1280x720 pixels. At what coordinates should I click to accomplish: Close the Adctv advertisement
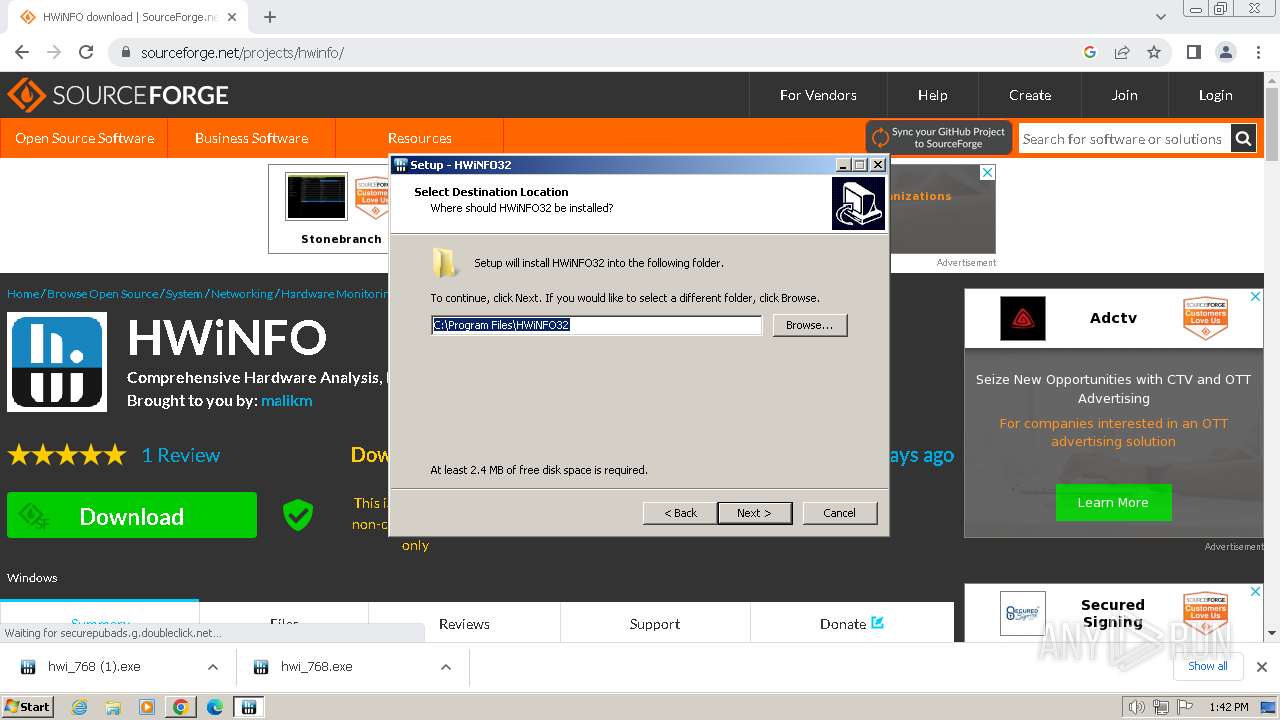(1256, 297)
